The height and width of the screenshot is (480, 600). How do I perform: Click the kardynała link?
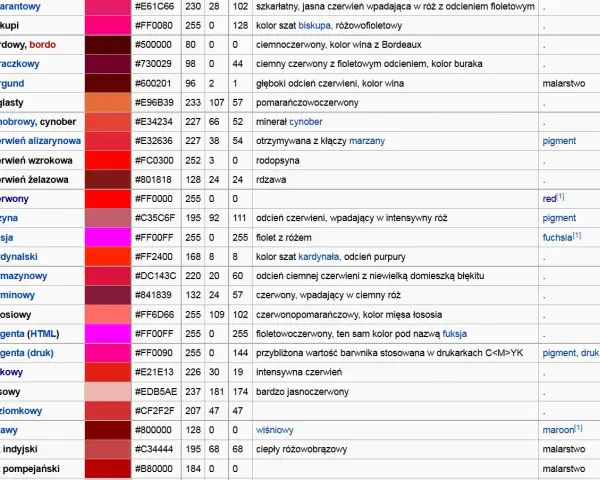[318, 256]
